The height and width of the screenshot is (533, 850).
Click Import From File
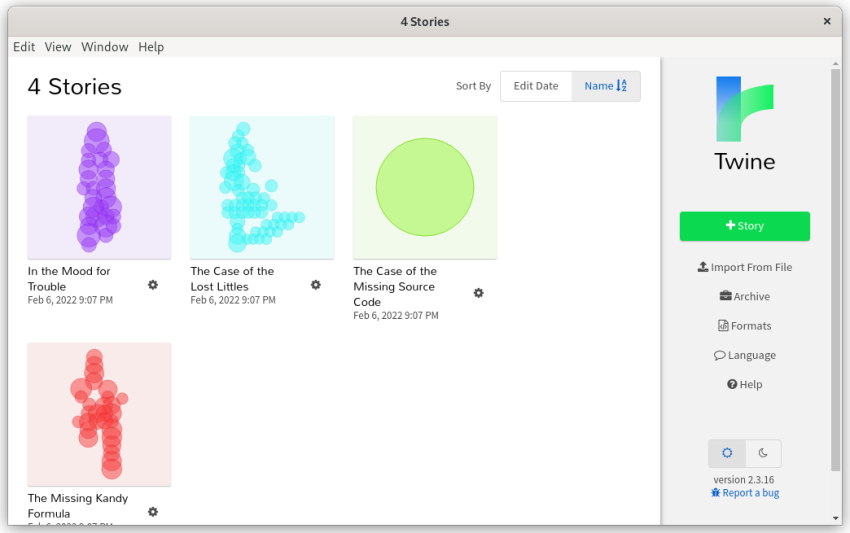tap(744, 267)
